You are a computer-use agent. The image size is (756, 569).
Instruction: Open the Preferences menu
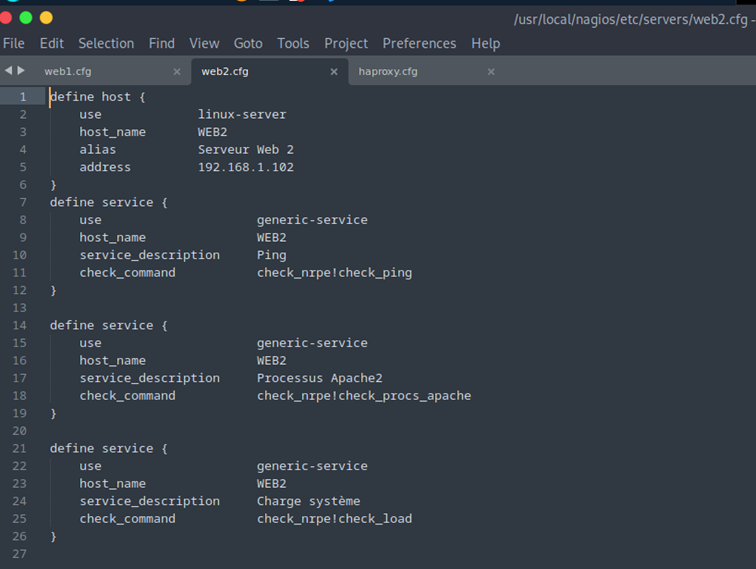tap(419, 43)
